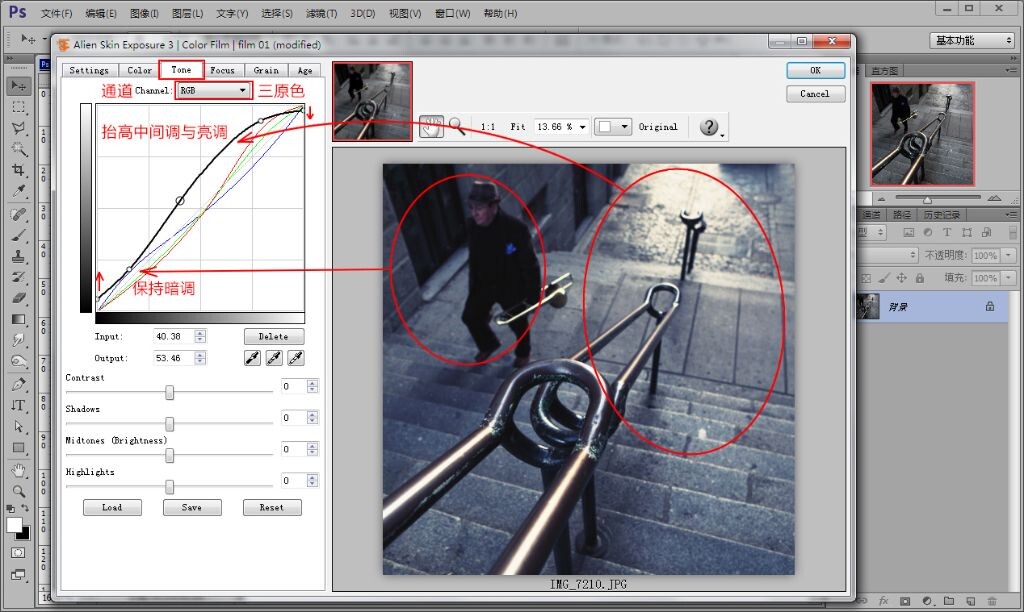Increase the Contrast value stepper
The image size is (1024, 612).
(313, 383)
